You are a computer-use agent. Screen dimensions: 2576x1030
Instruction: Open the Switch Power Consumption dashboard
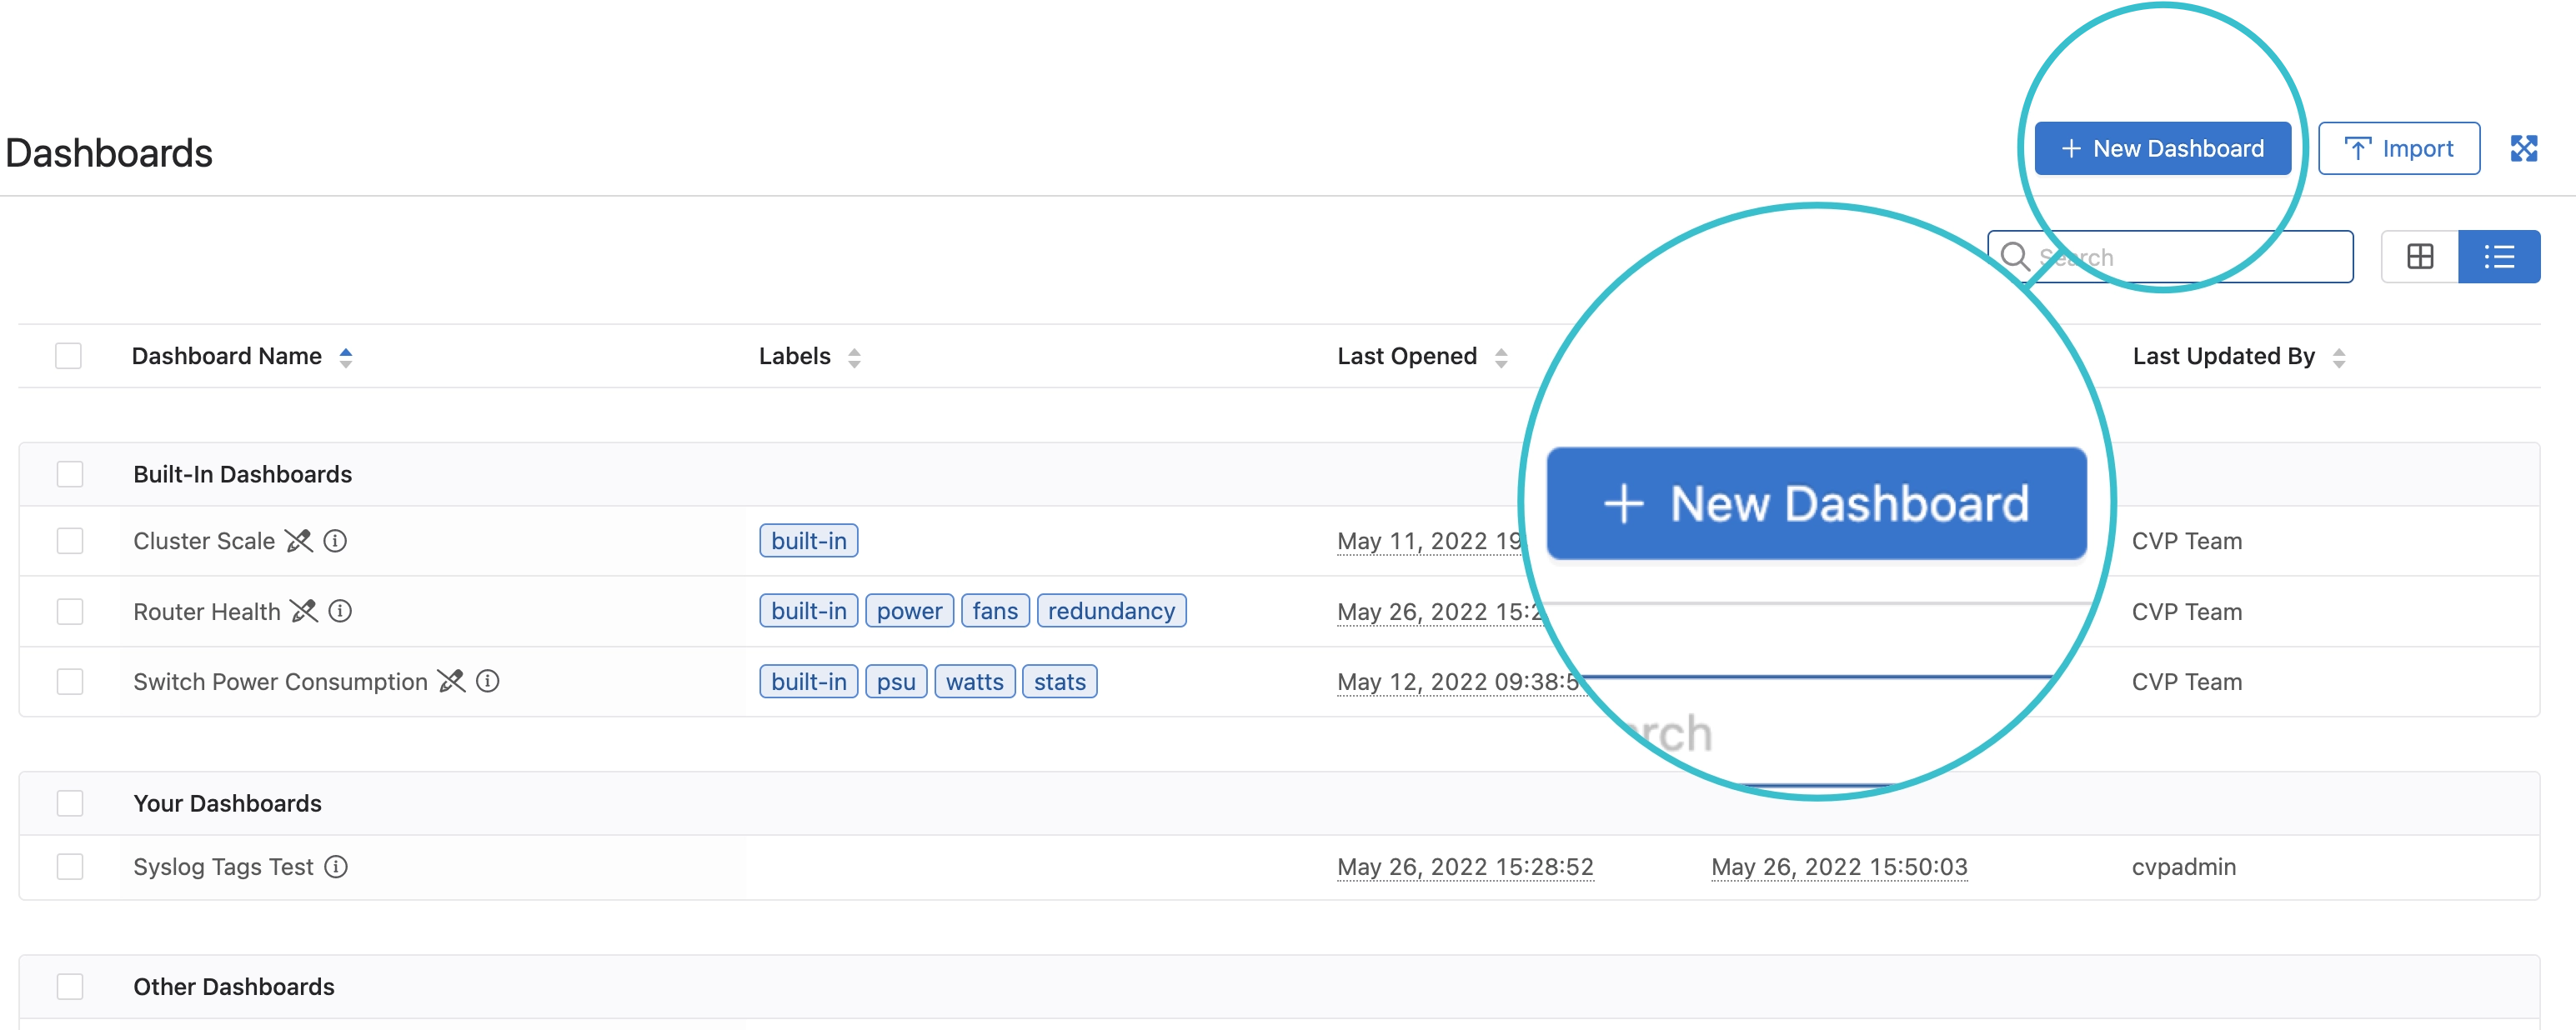pyautogui.click(x=280, y=682)
